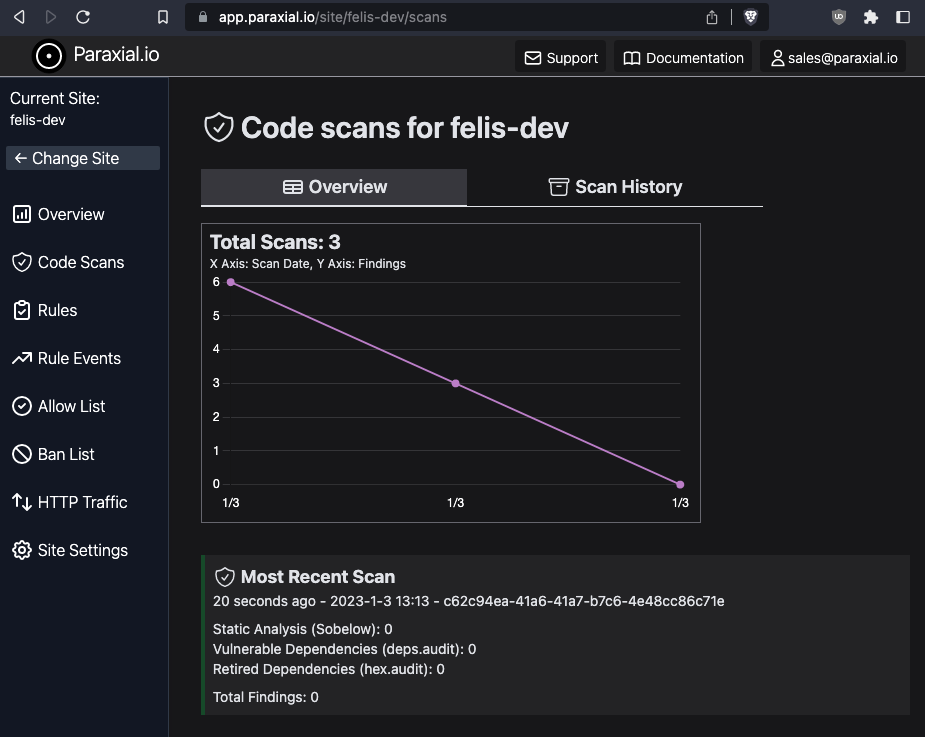Click the chart point at 0 findings

[x=680, y=484]
